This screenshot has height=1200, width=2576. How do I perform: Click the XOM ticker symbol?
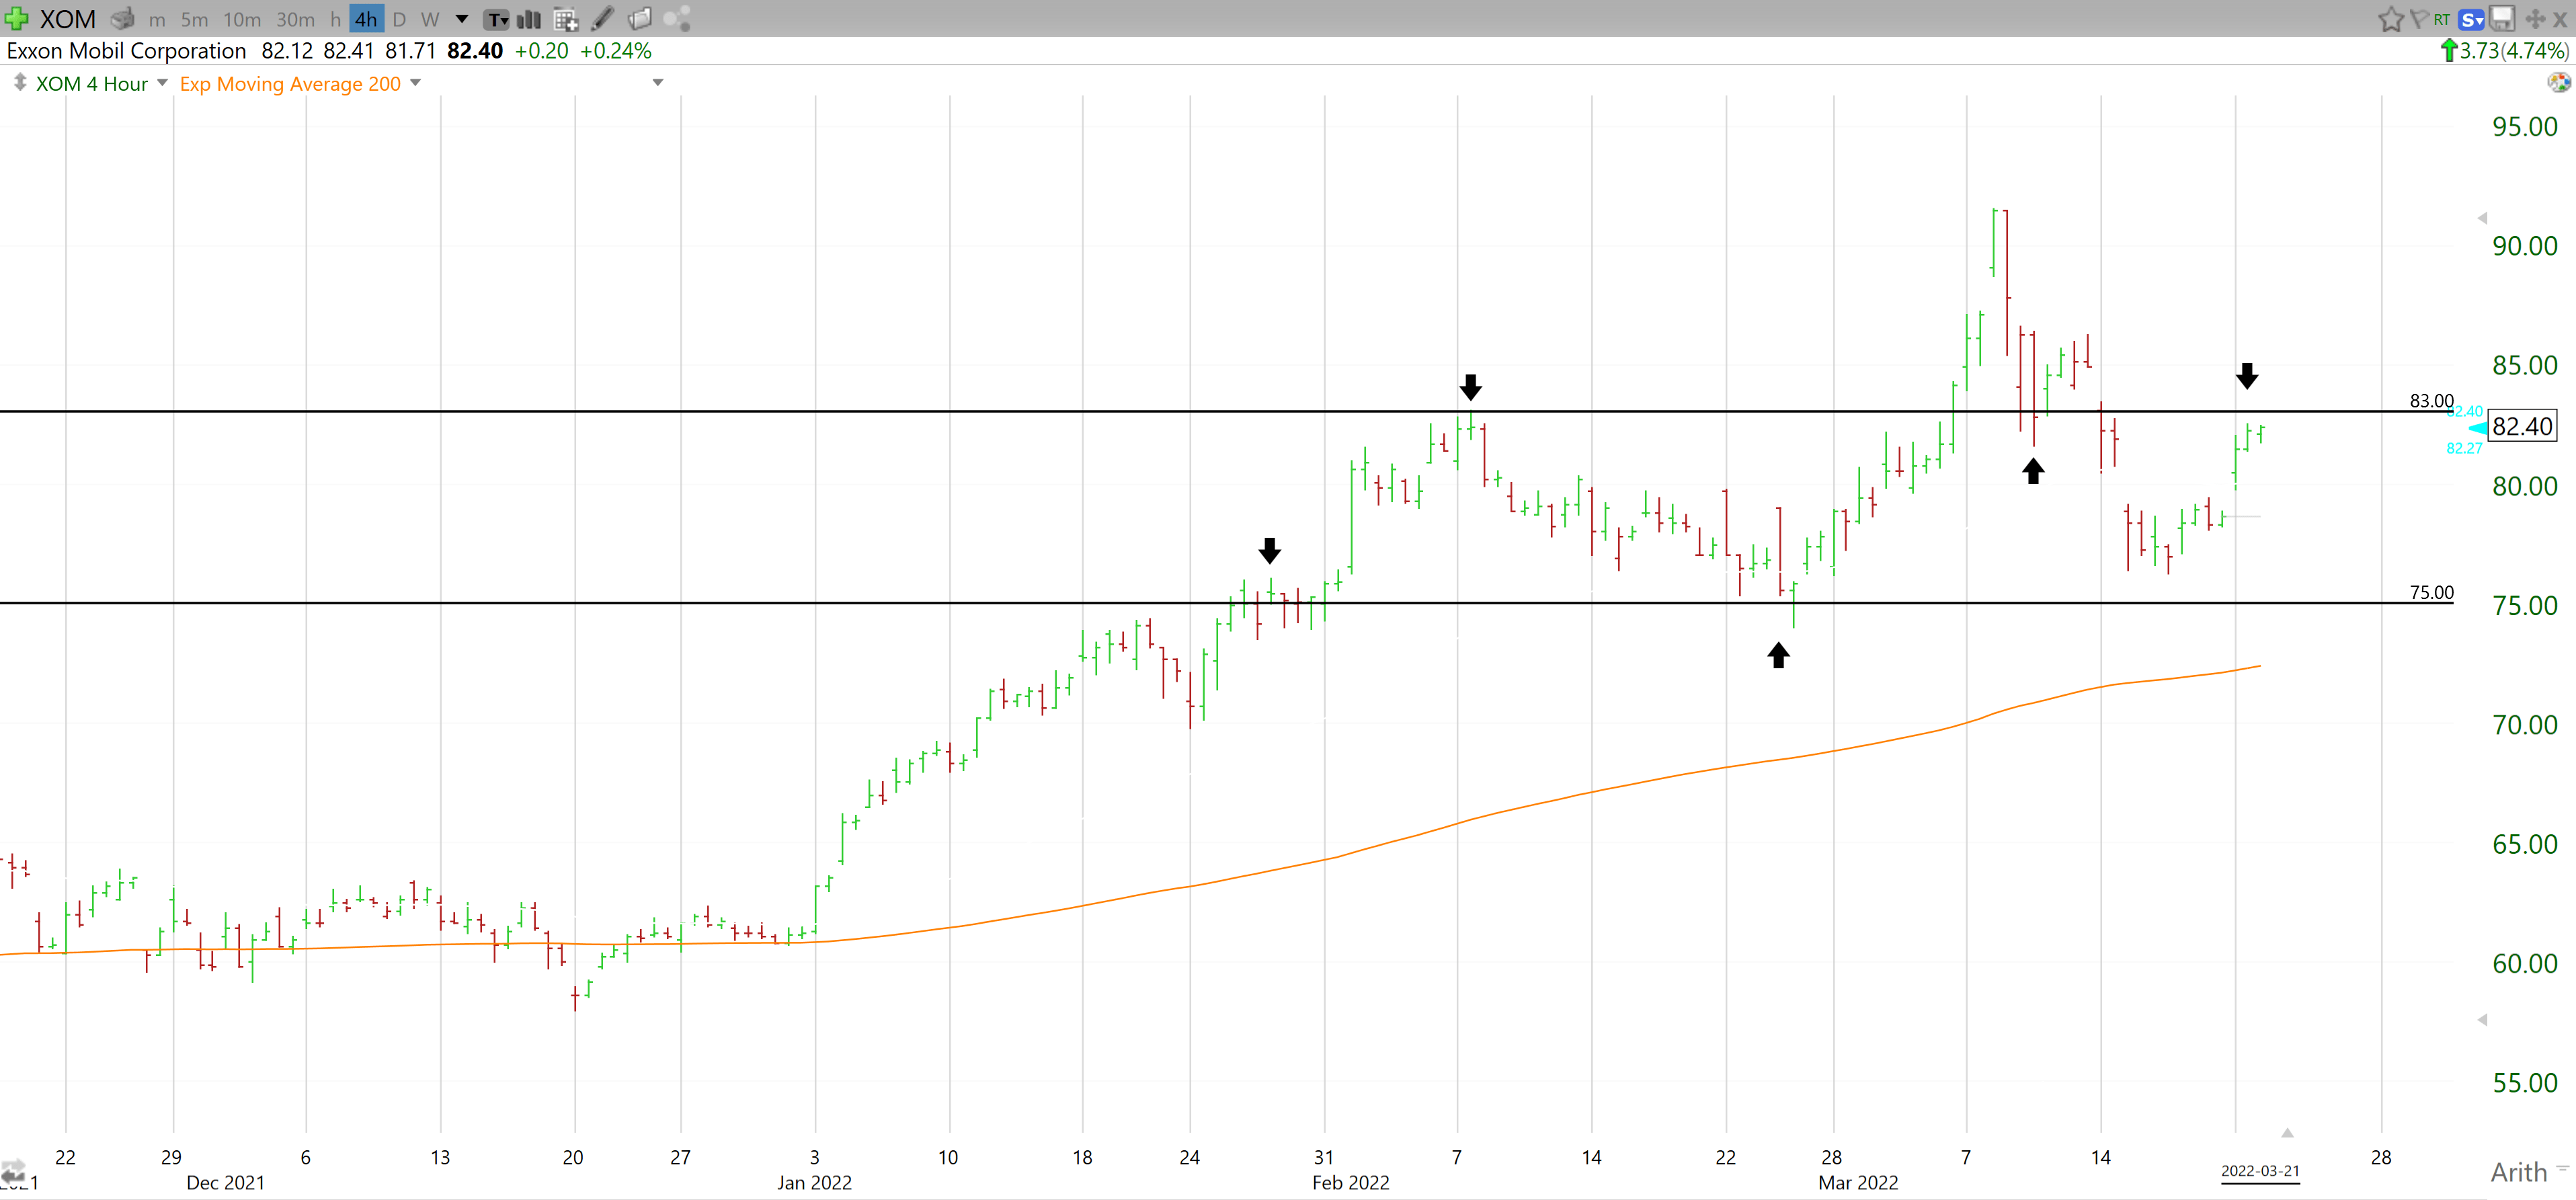(67, 19)
